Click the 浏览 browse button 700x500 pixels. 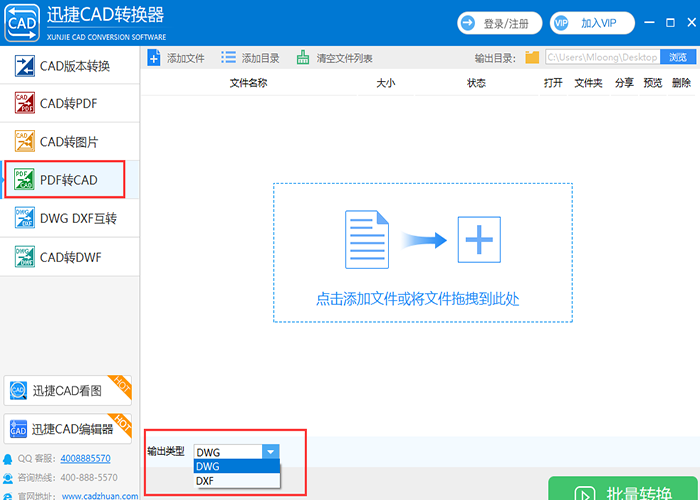coord(678,57)
